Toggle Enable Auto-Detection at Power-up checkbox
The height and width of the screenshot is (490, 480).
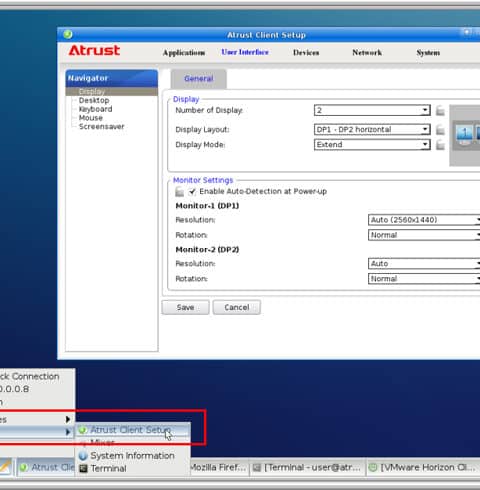192,192
